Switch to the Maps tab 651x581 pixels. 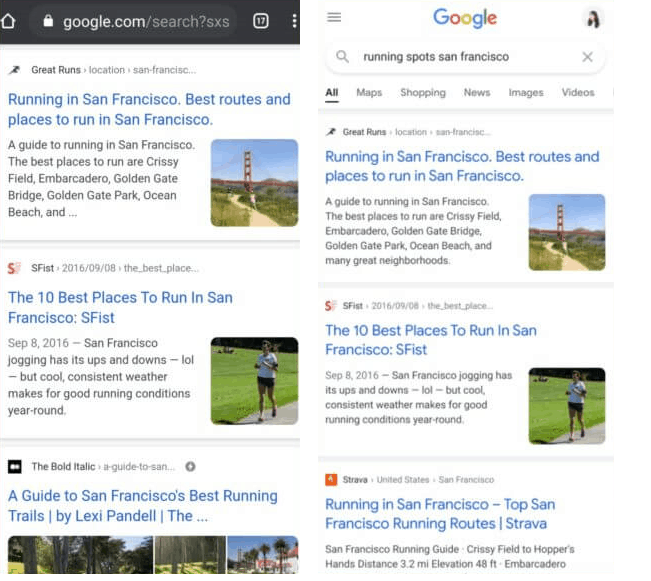(369, 93)
